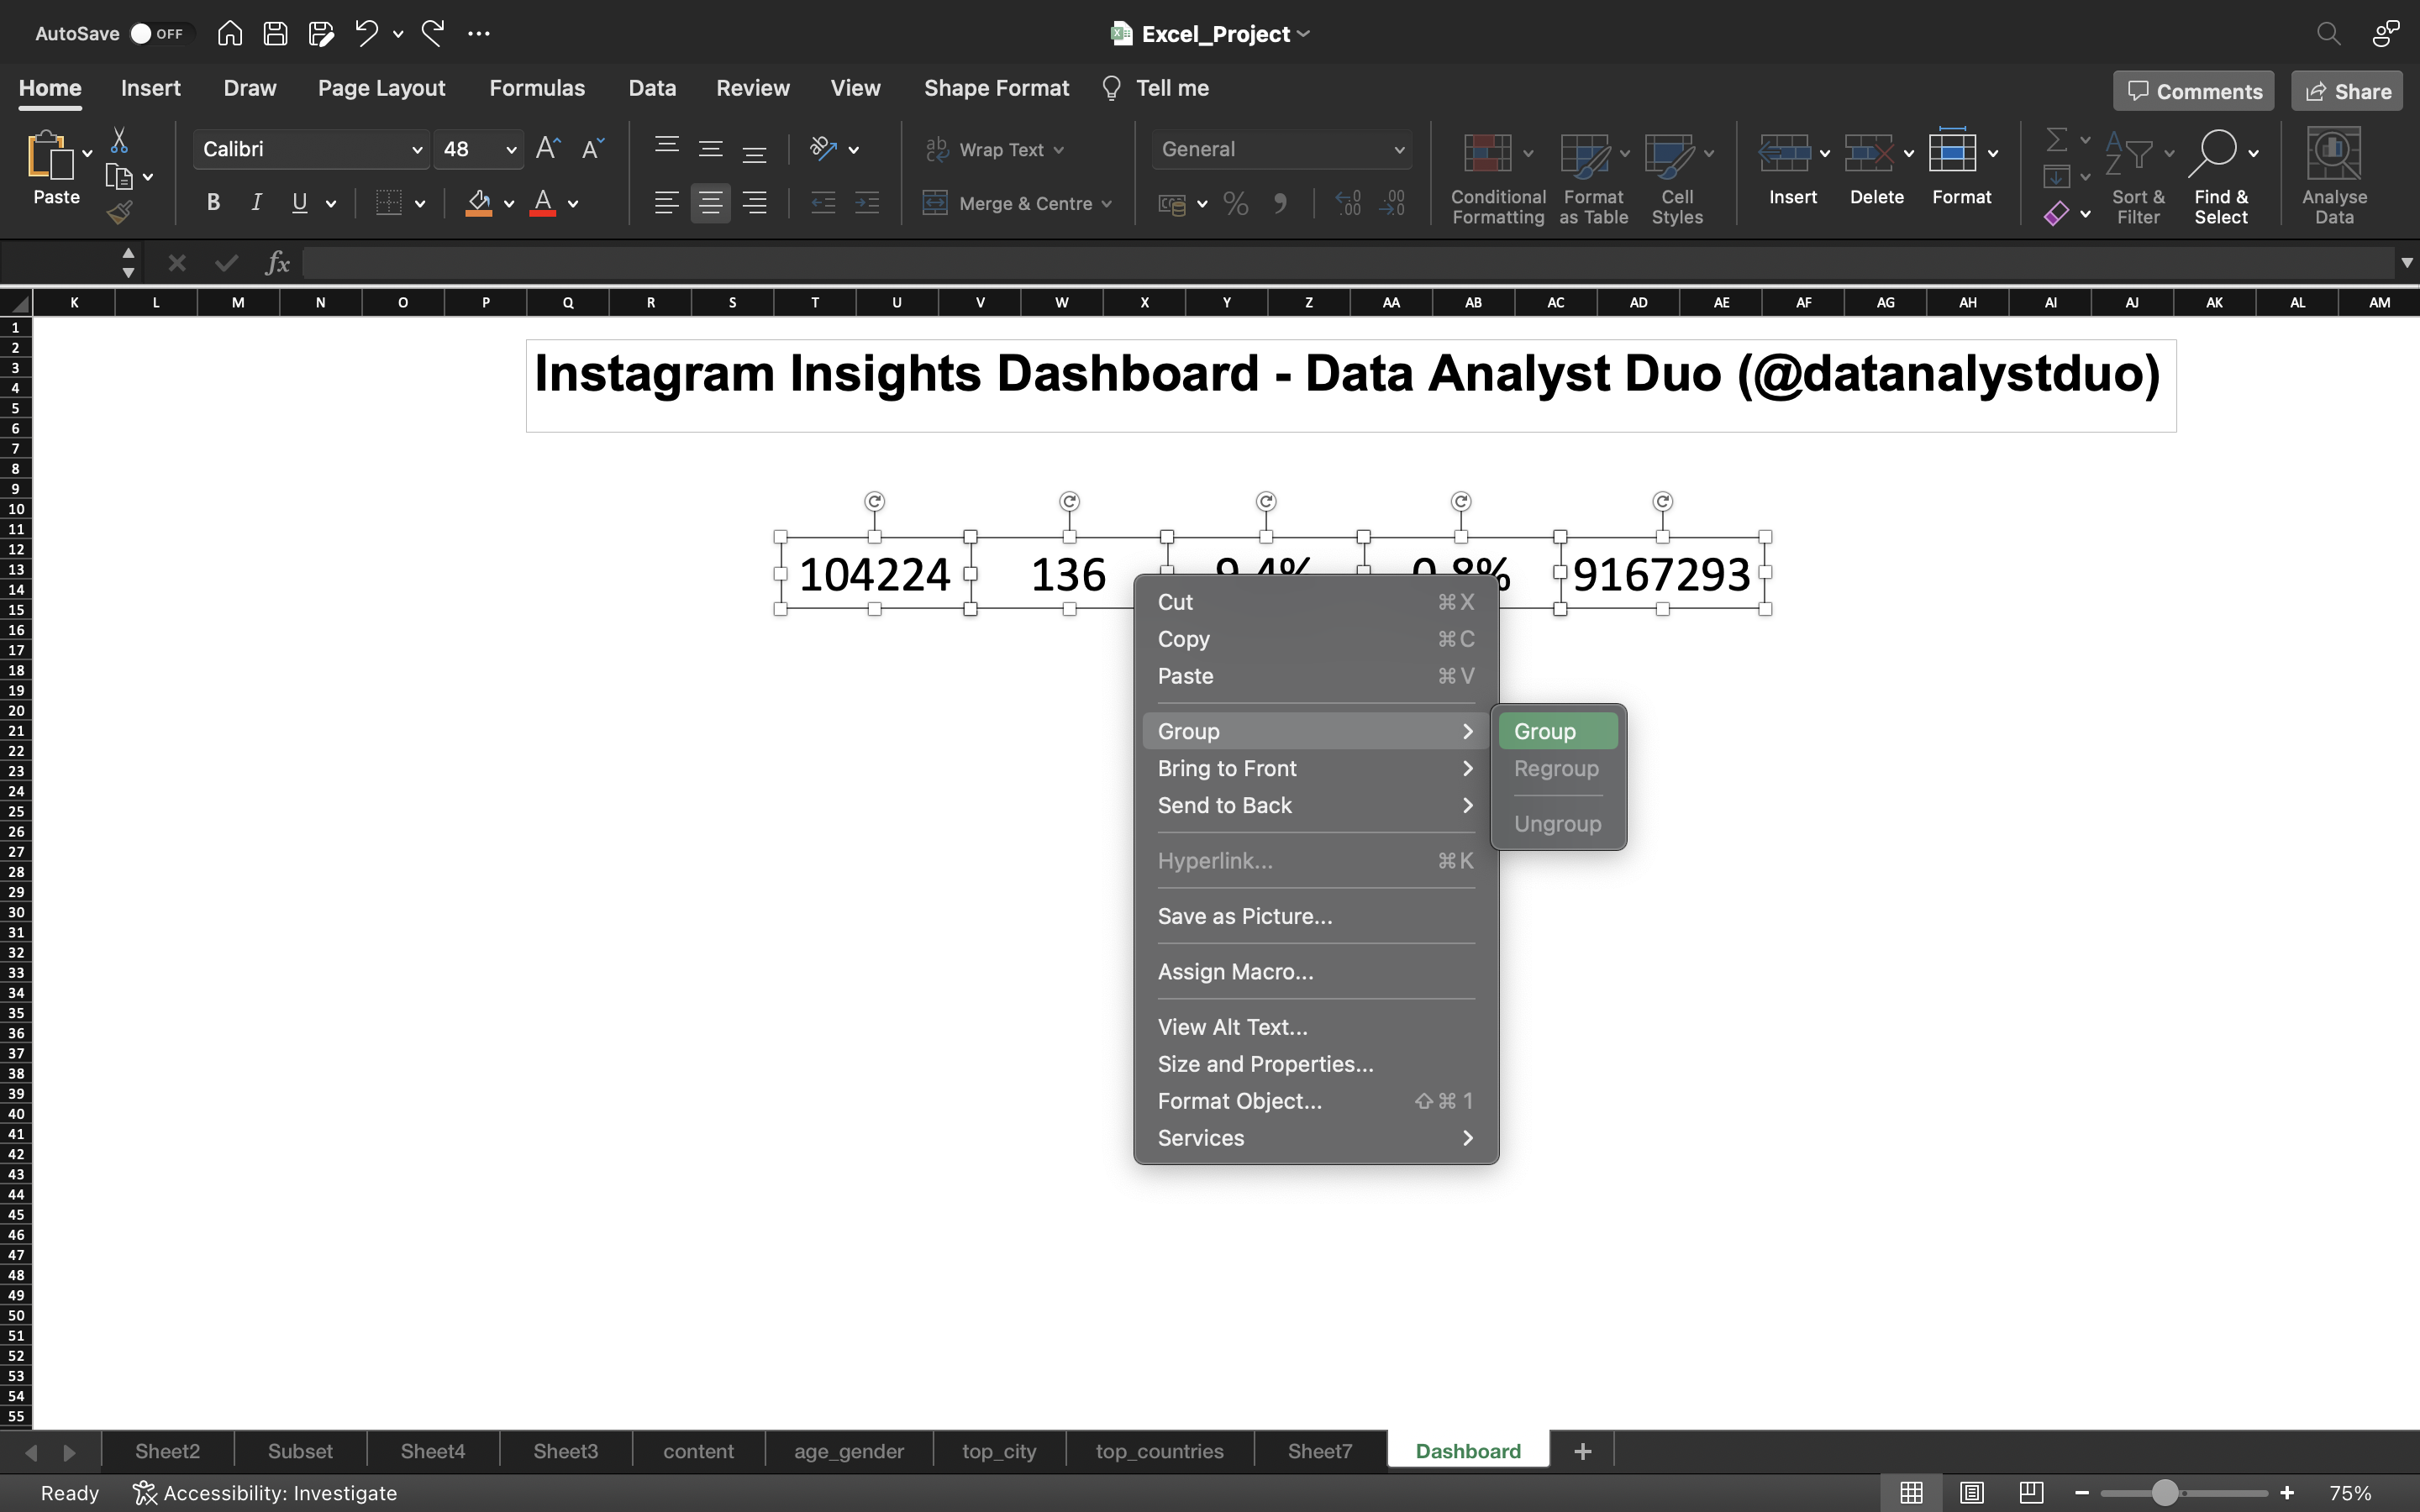Click the Format Painter brush icon

(x=119, y=212)
